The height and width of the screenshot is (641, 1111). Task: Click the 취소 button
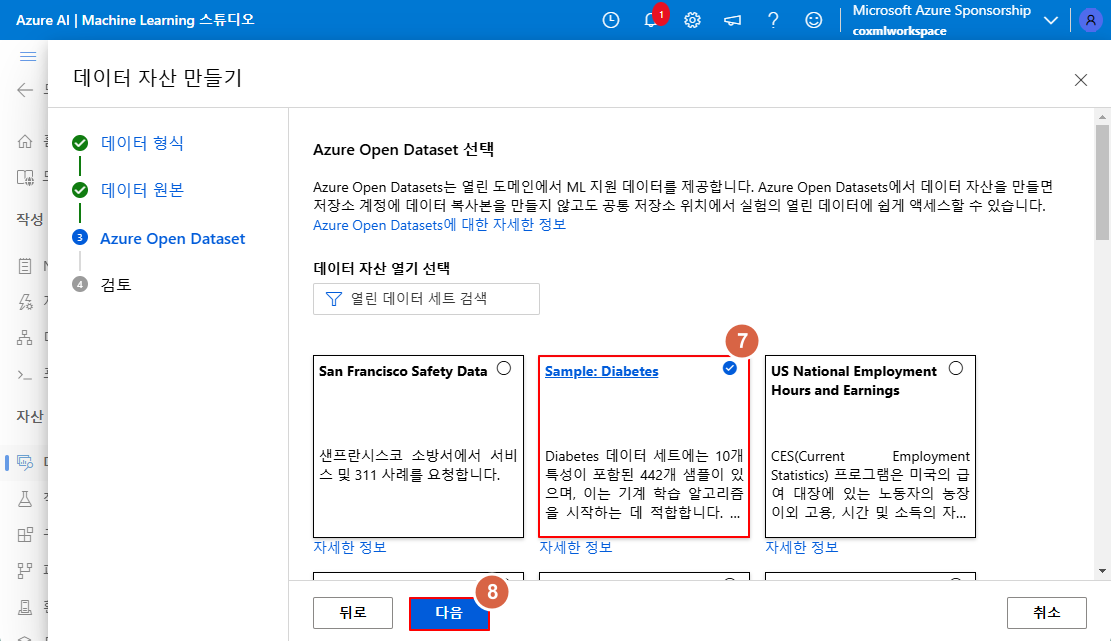pos(1047,613)
